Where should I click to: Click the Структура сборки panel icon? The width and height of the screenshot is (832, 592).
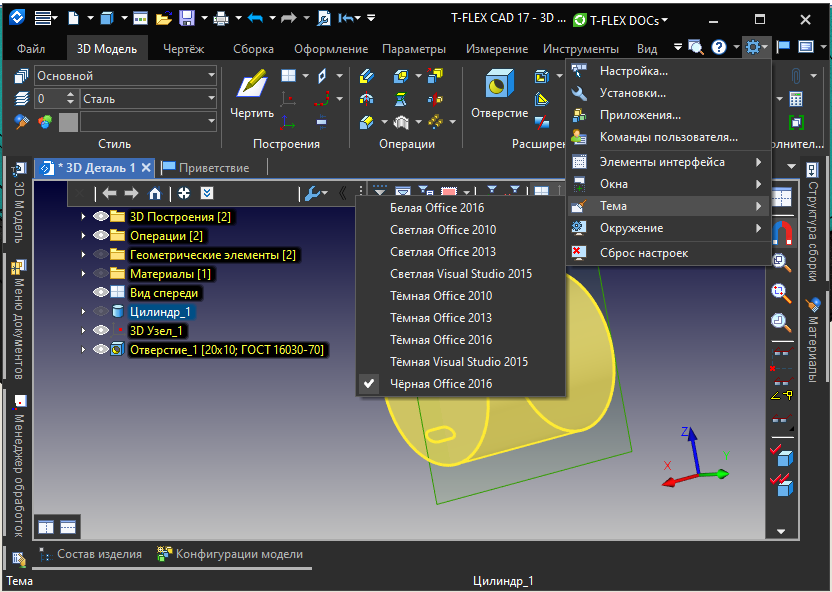tap(812, 170)
